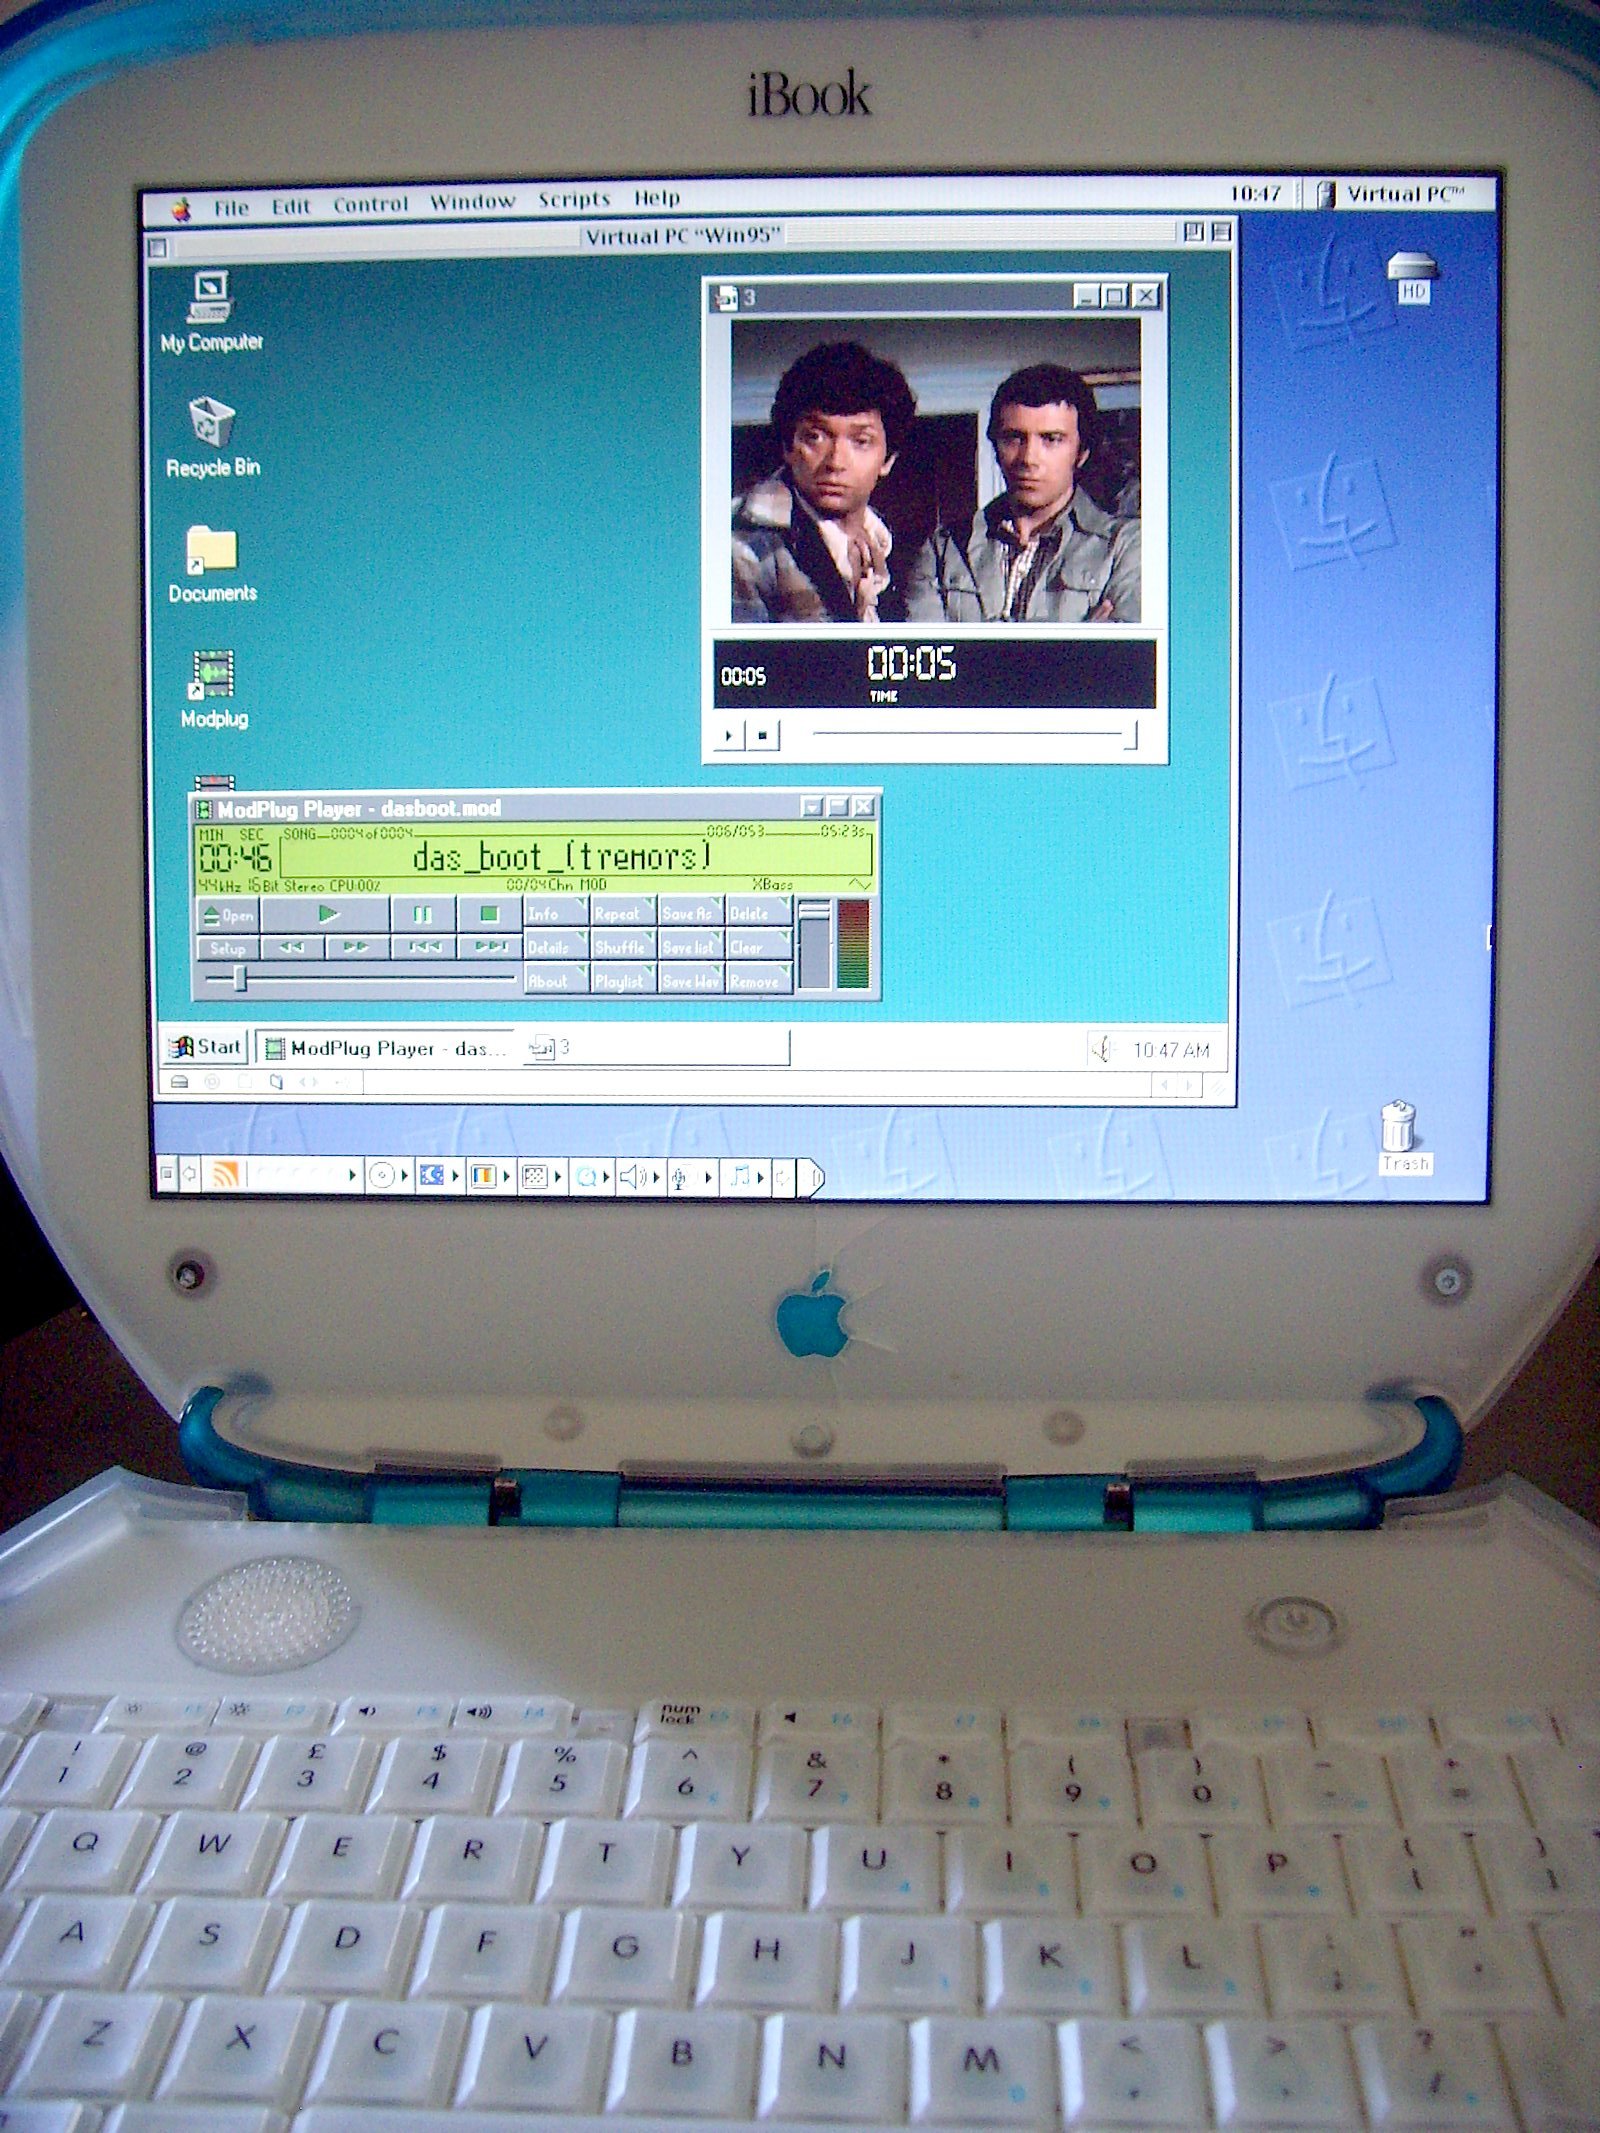
Task: Expand the CD module arrow in Control Strip
Action: pyautogui.click(x=405, y=1176)
